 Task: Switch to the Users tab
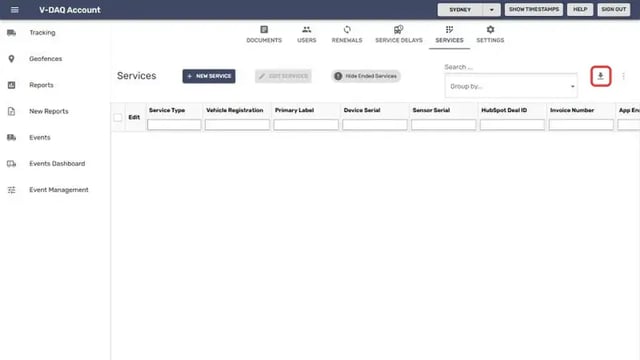pos(307,35)
